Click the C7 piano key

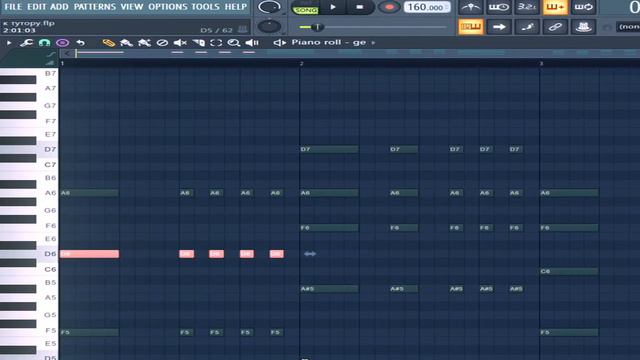29,165
